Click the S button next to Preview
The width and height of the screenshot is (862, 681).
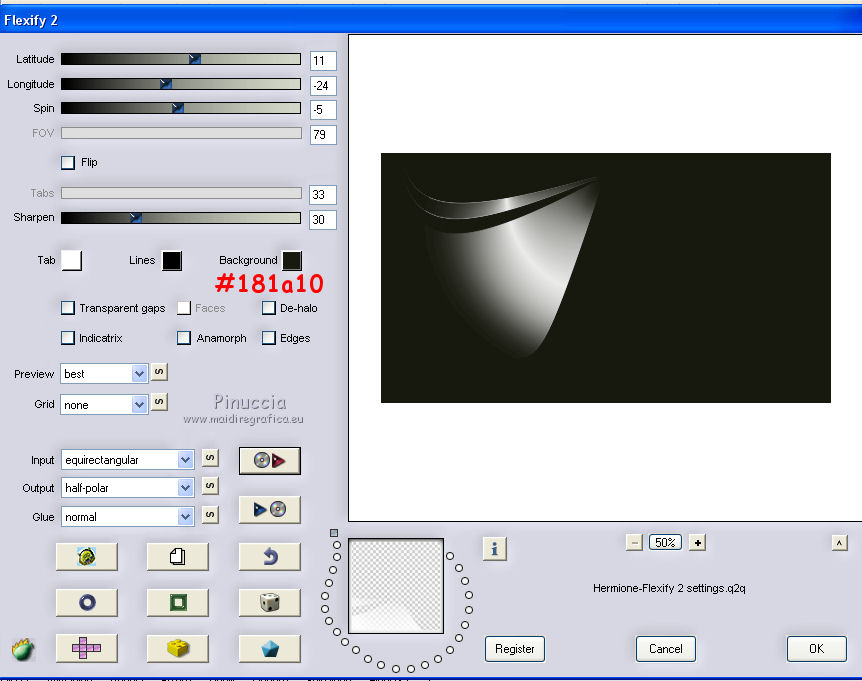point(159,372)
